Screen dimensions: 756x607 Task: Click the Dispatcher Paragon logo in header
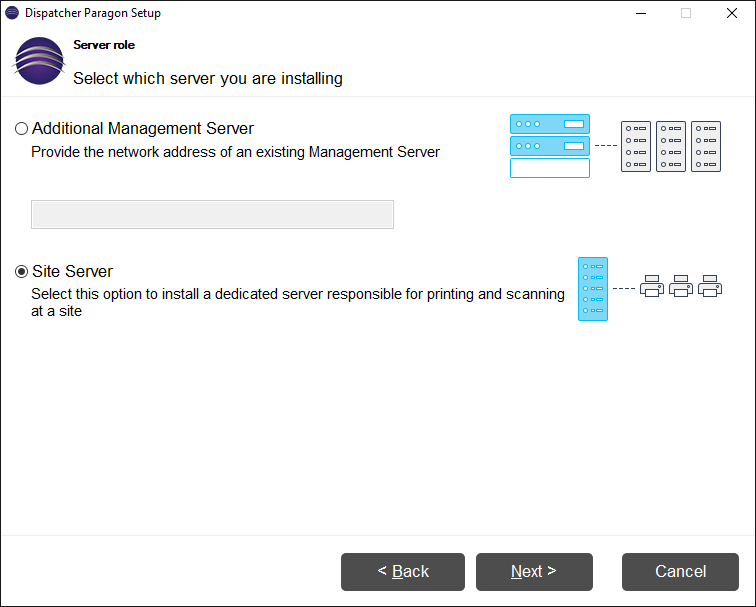tap(39, 61)
